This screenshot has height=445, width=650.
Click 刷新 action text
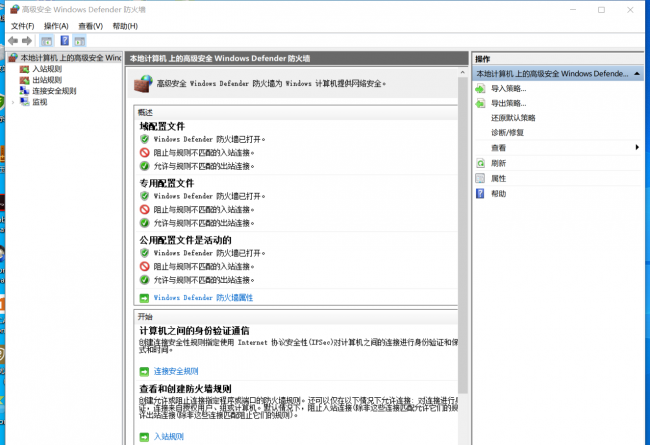point(499,163)
